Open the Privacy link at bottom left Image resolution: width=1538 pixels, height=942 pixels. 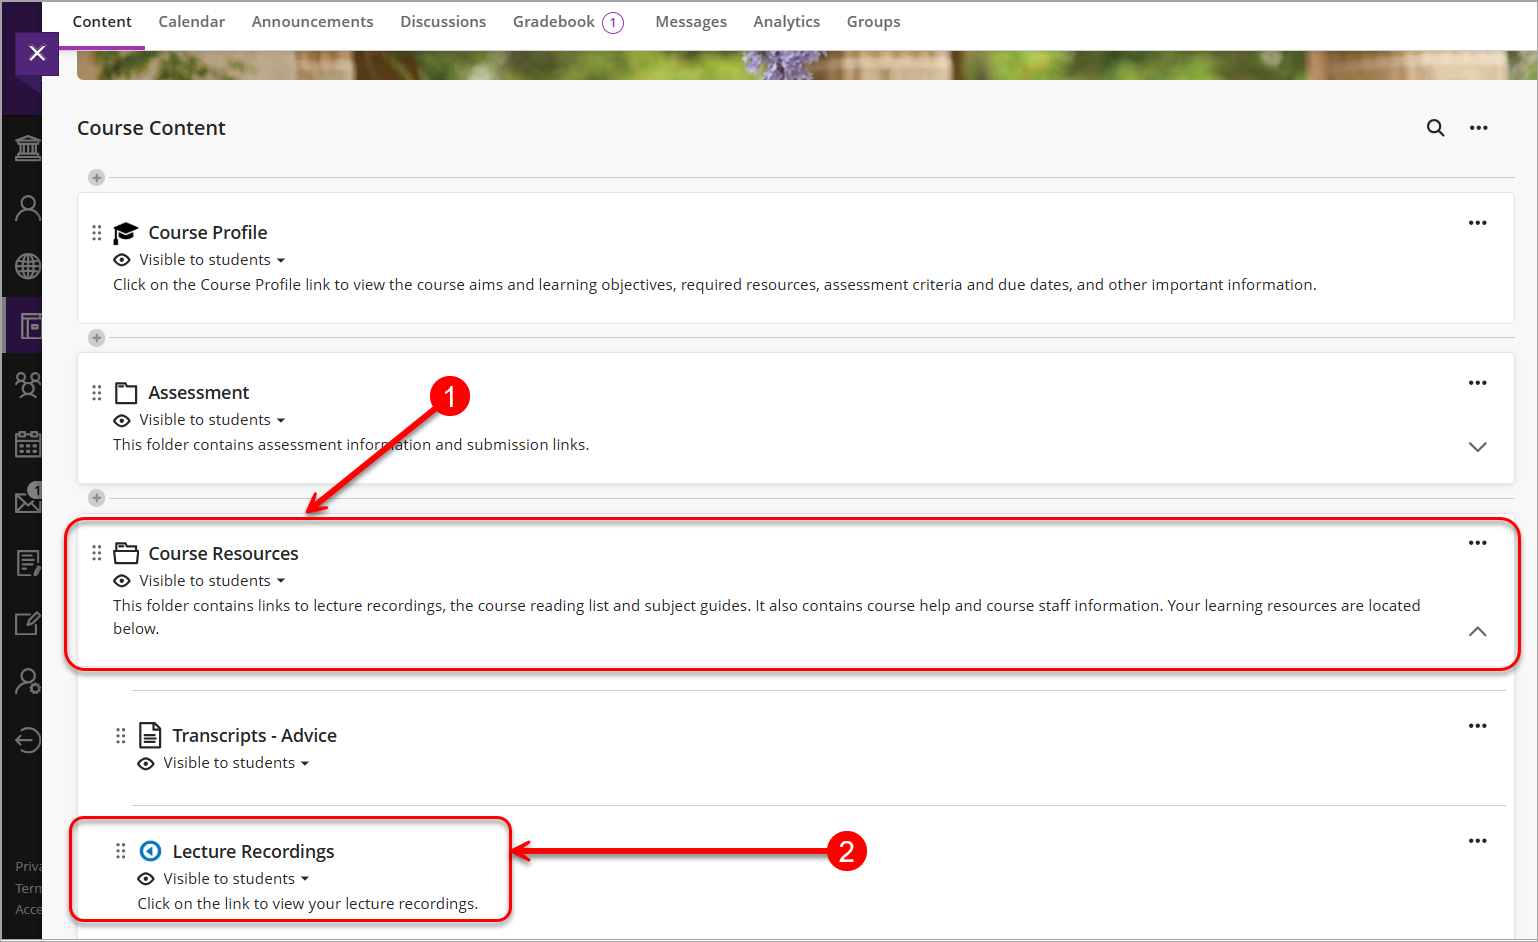[29, 866]
